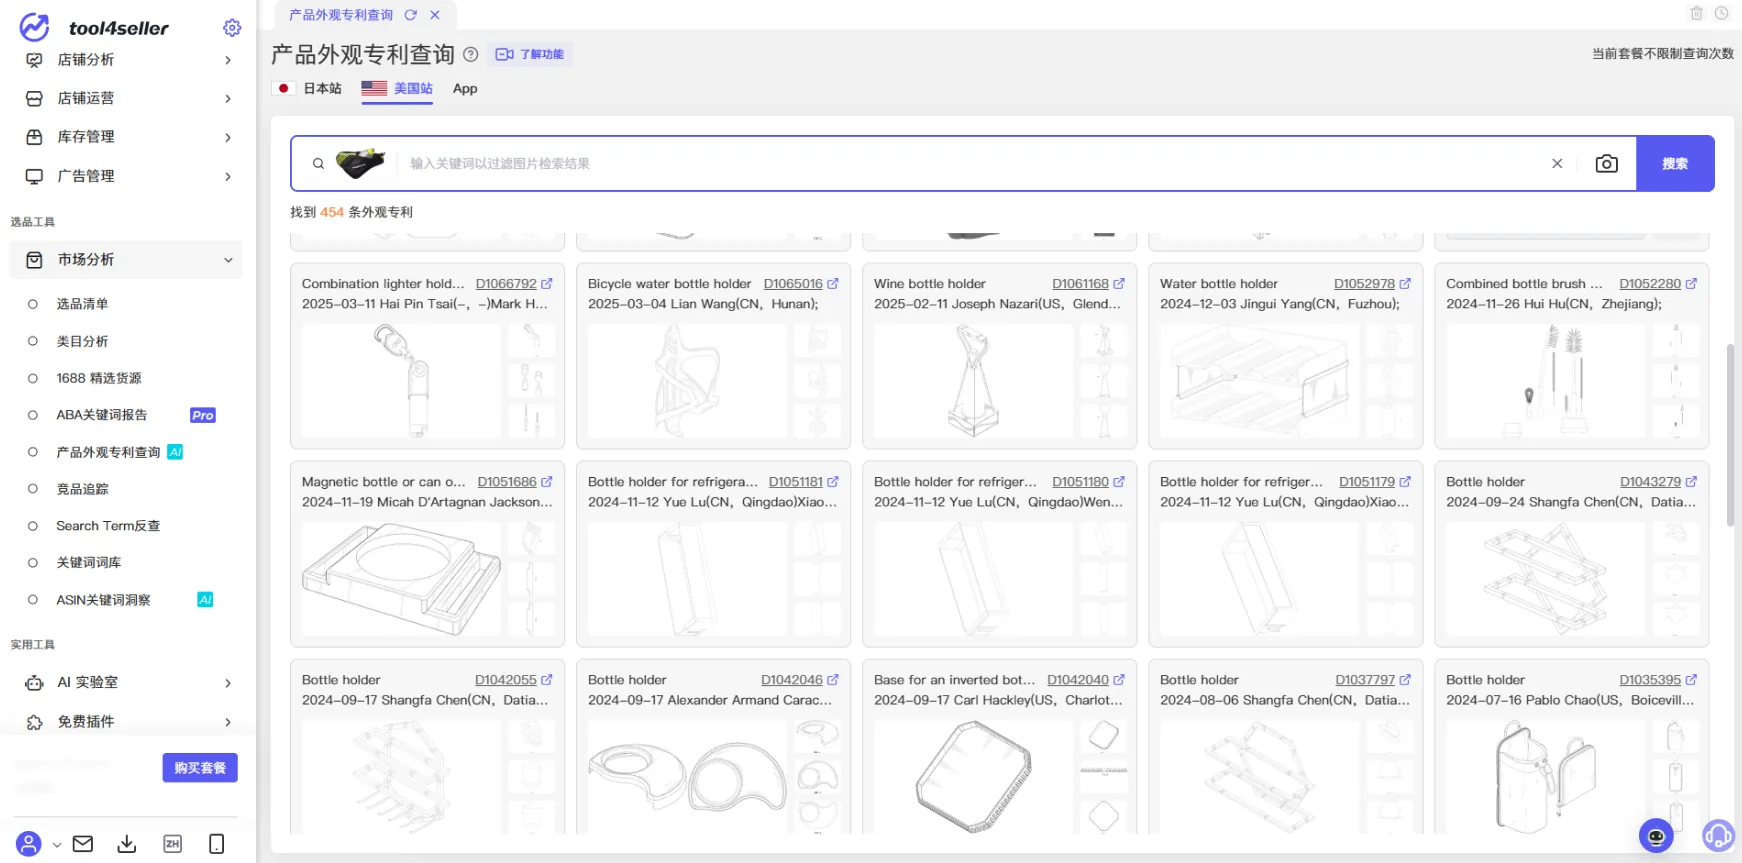Select the 美国站 tab
Screen dimensions: 1742x863
397,88
